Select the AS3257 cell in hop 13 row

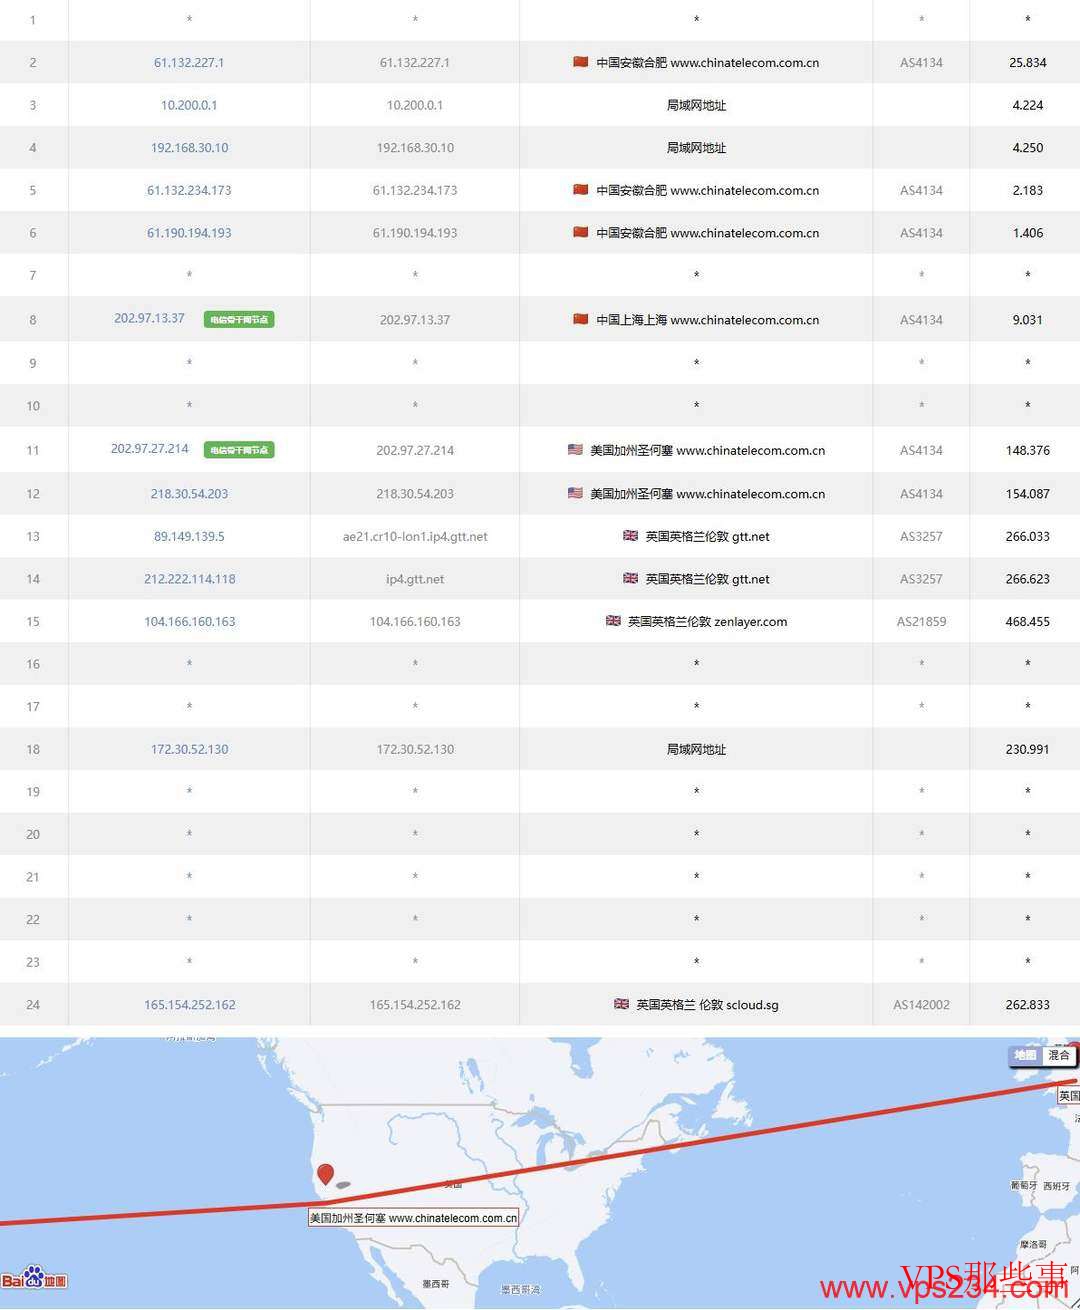coord(921,536)
